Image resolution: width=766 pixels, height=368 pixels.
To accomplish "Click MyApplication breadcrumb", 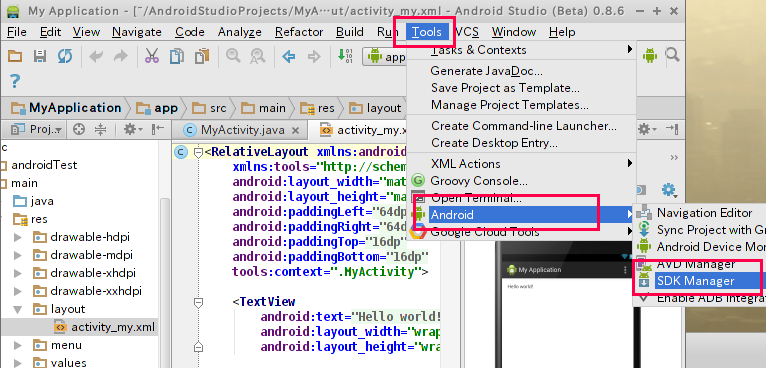I will (x=66, y=108).
